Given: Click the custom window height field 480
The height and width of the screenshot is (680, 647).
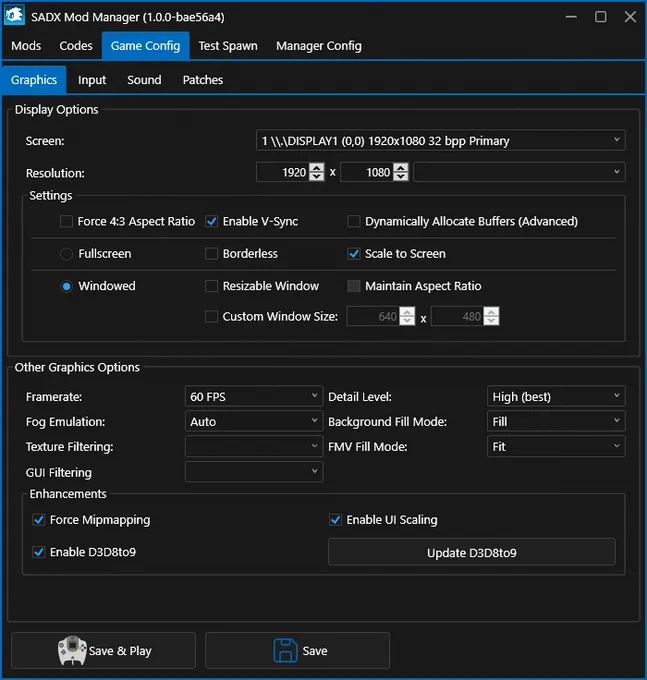Looking at the screenshot, I should pyautogui.click(x=457, y=316).
